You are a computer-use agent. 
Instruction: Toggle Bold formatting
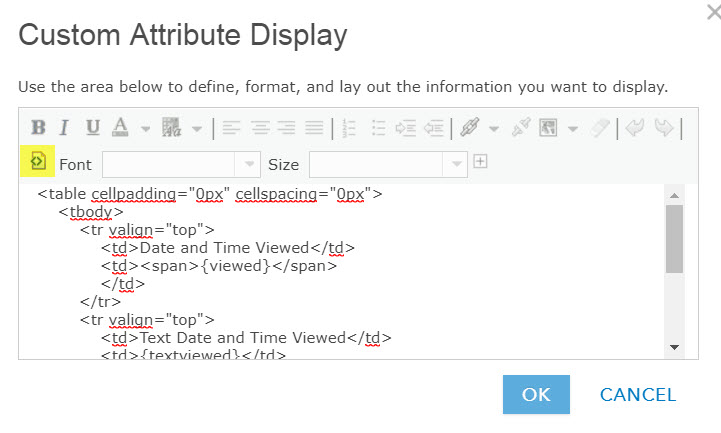click(38, 127)
